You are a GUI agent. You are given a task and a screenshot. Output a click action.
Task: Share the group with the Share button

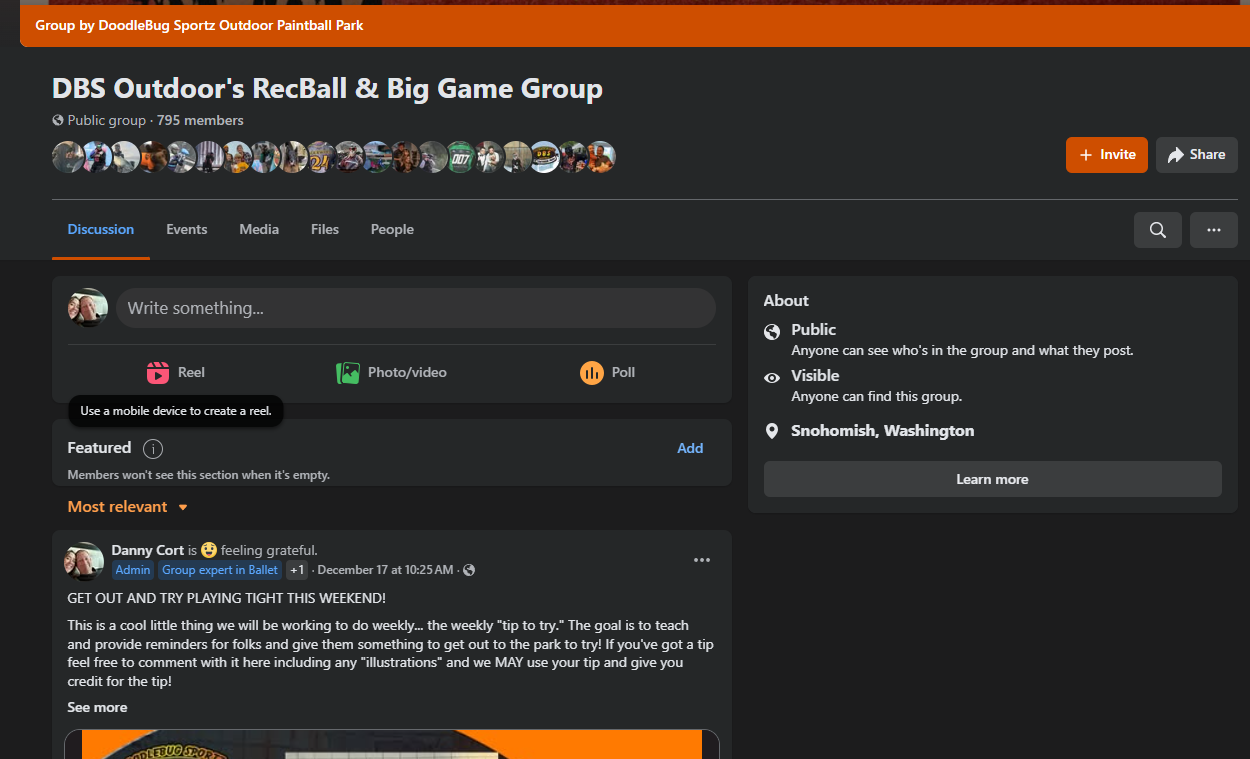[x=1197, y=155]
